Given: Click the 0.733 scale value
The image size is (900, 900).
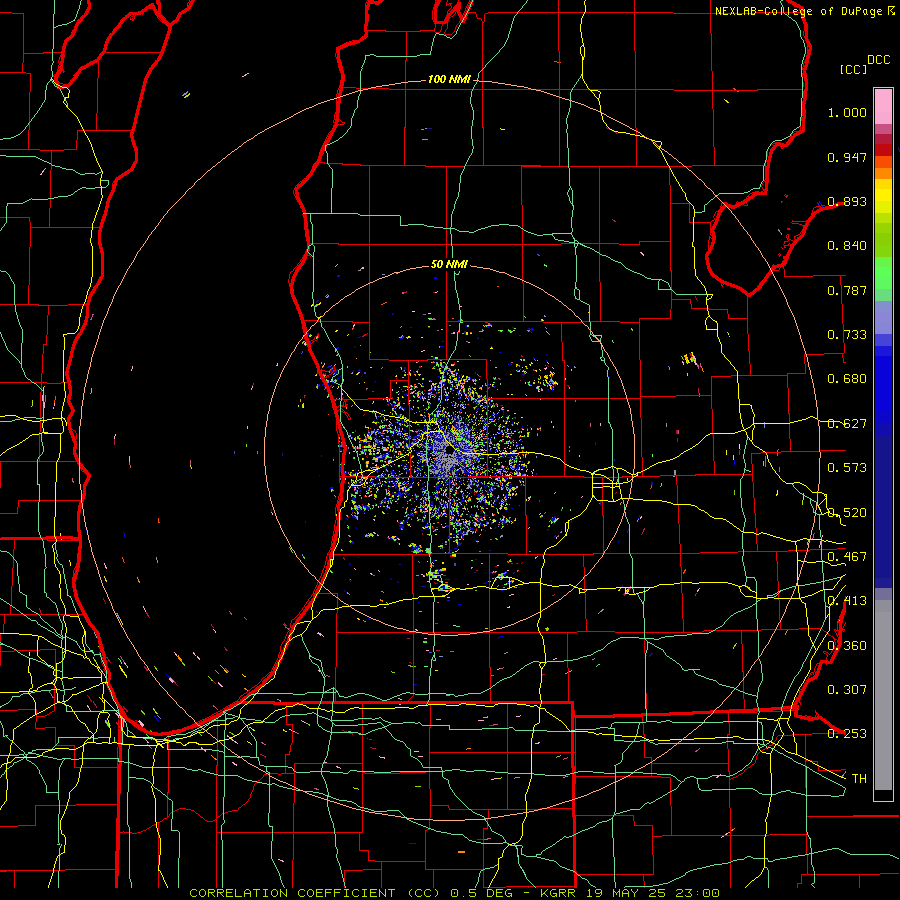Looking at the screenshot, I should click(847, 335).
